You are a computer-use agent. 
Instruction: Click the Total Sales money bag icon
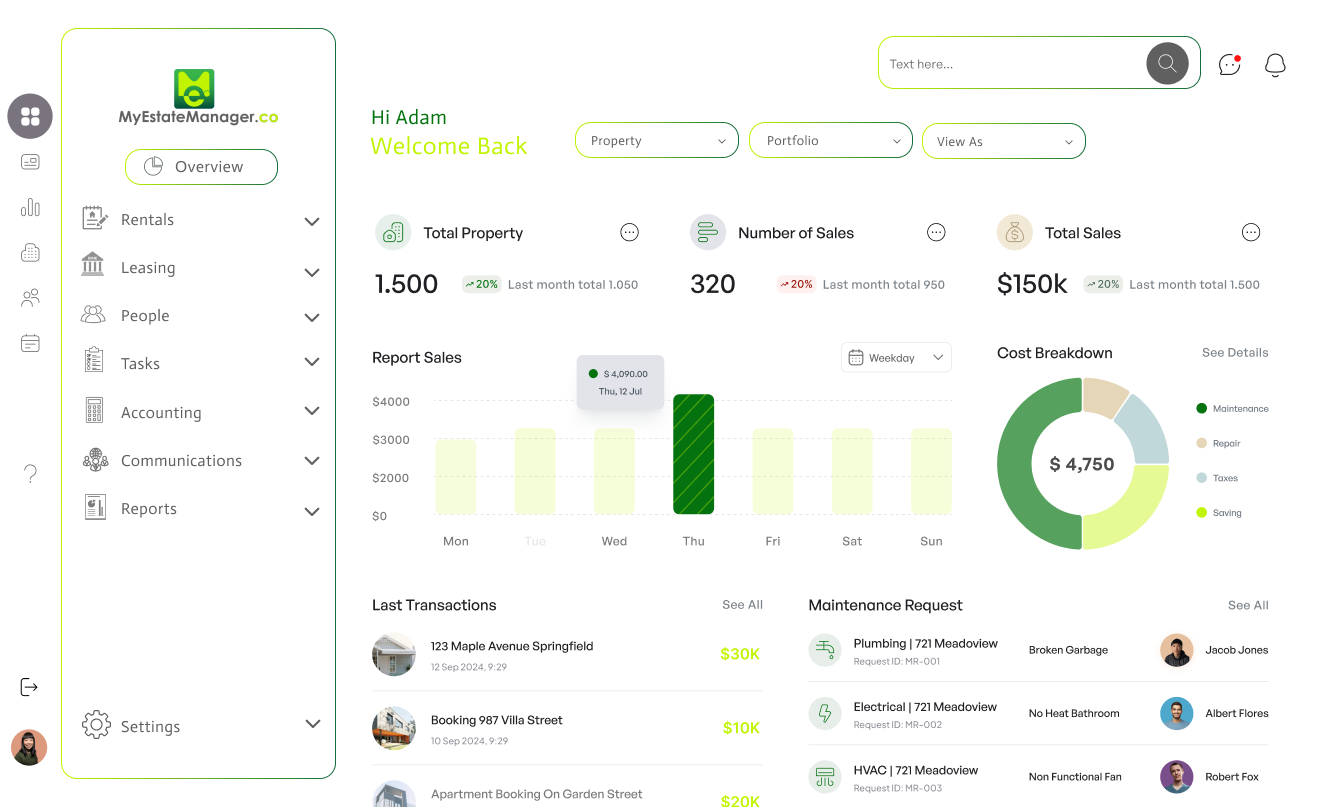[x=1015, y=232]
